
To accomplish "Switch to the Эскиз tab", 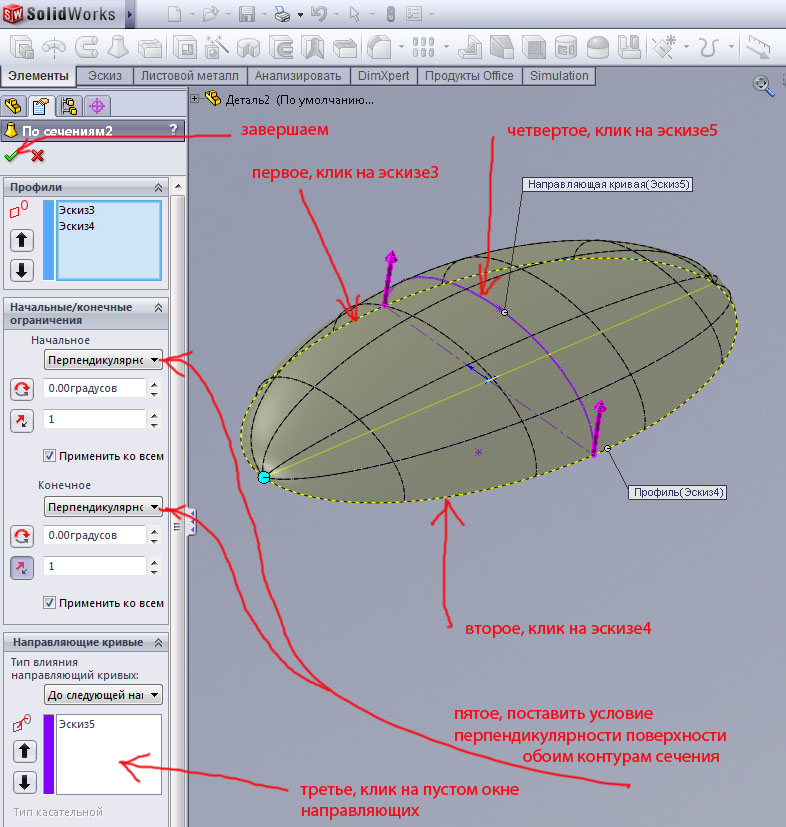I will tap(105, 76).
